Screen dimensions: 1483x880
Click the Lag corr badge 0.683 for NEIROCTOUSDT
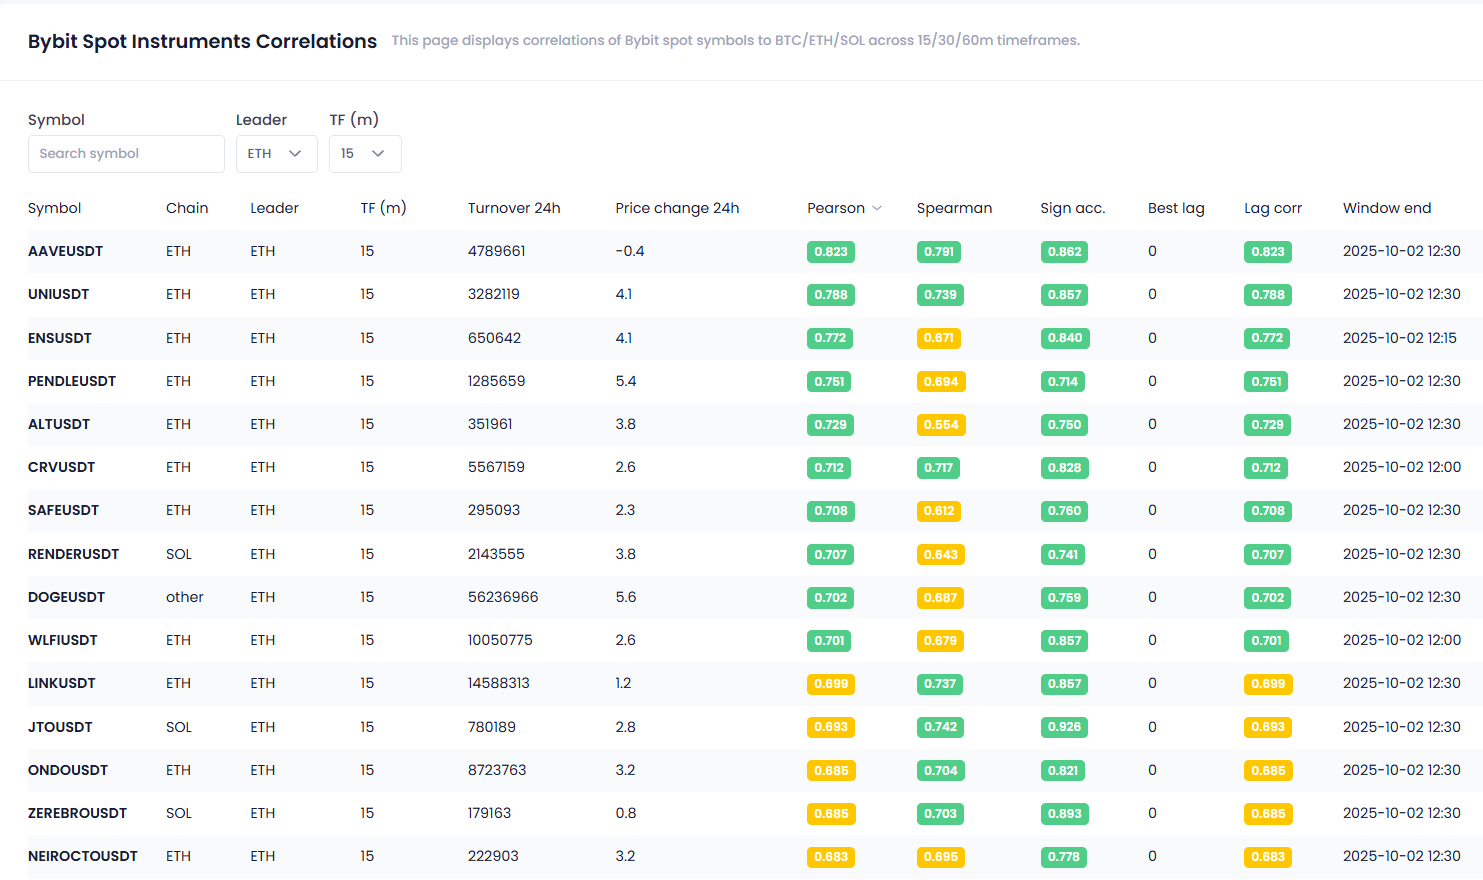[x=1268, y=858]
